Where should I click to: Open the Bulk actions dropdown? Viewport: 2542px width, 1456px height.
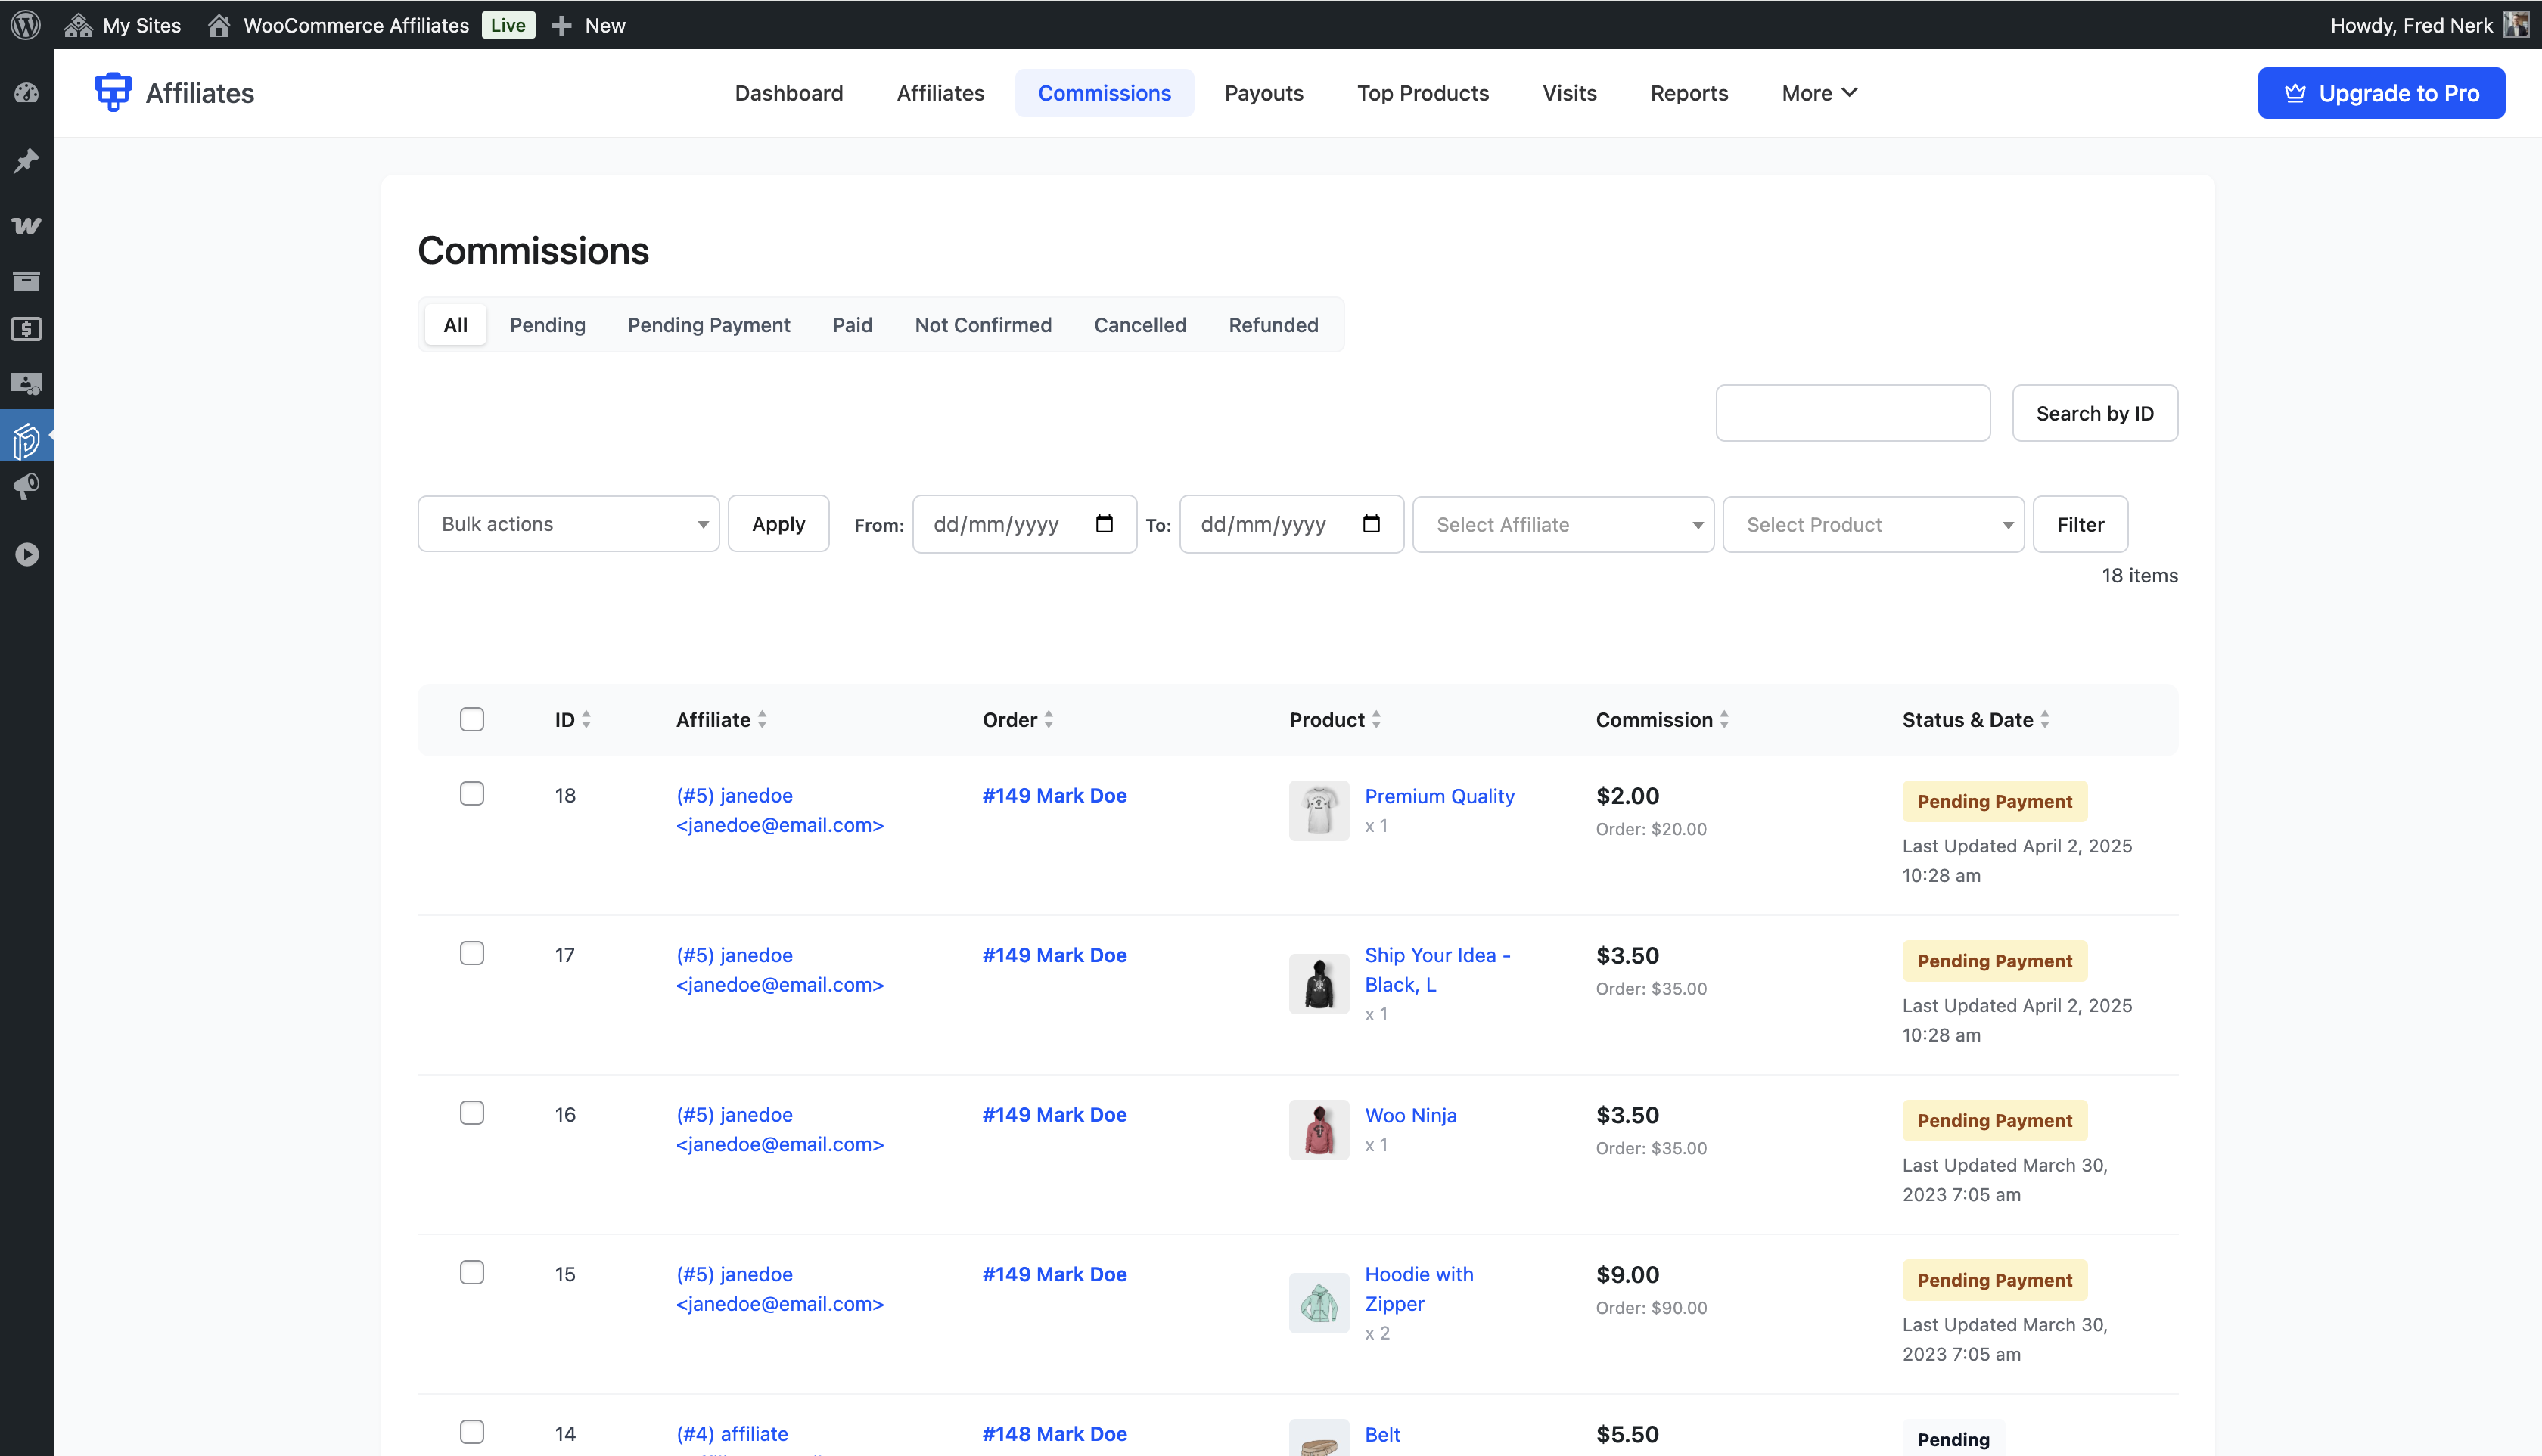[568, 523]
